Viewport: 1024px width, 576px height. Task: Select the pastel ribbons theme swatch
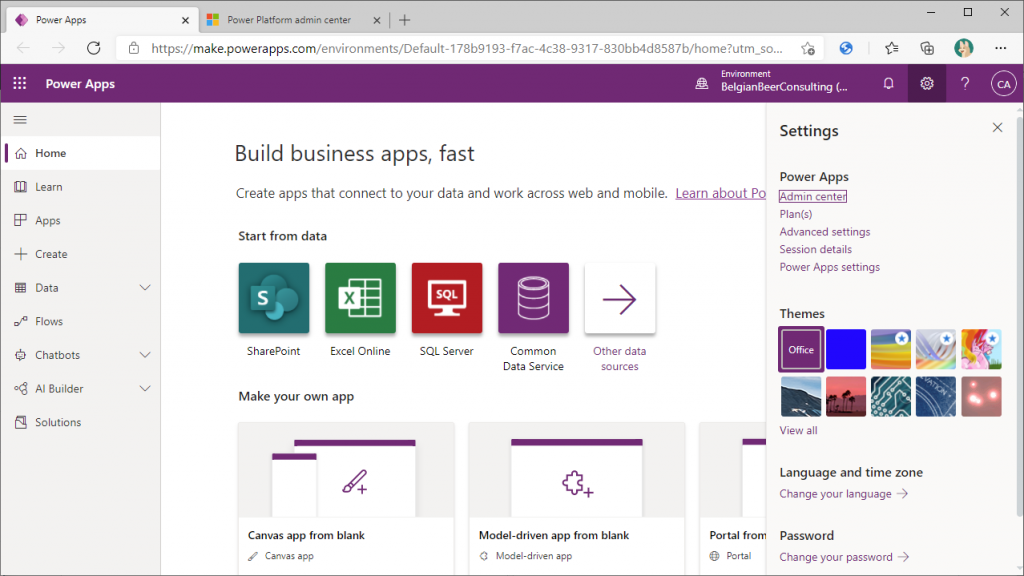(936, 349)
